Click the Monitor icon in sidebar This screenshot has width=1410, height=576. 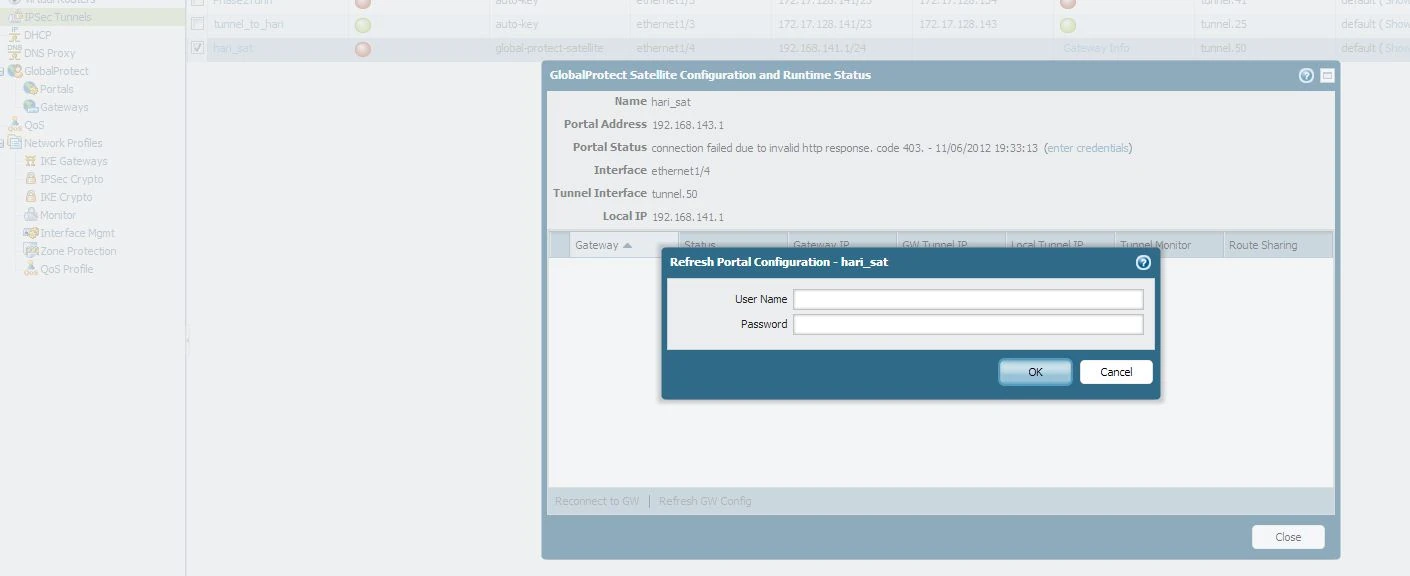click(x=31, y=215)
